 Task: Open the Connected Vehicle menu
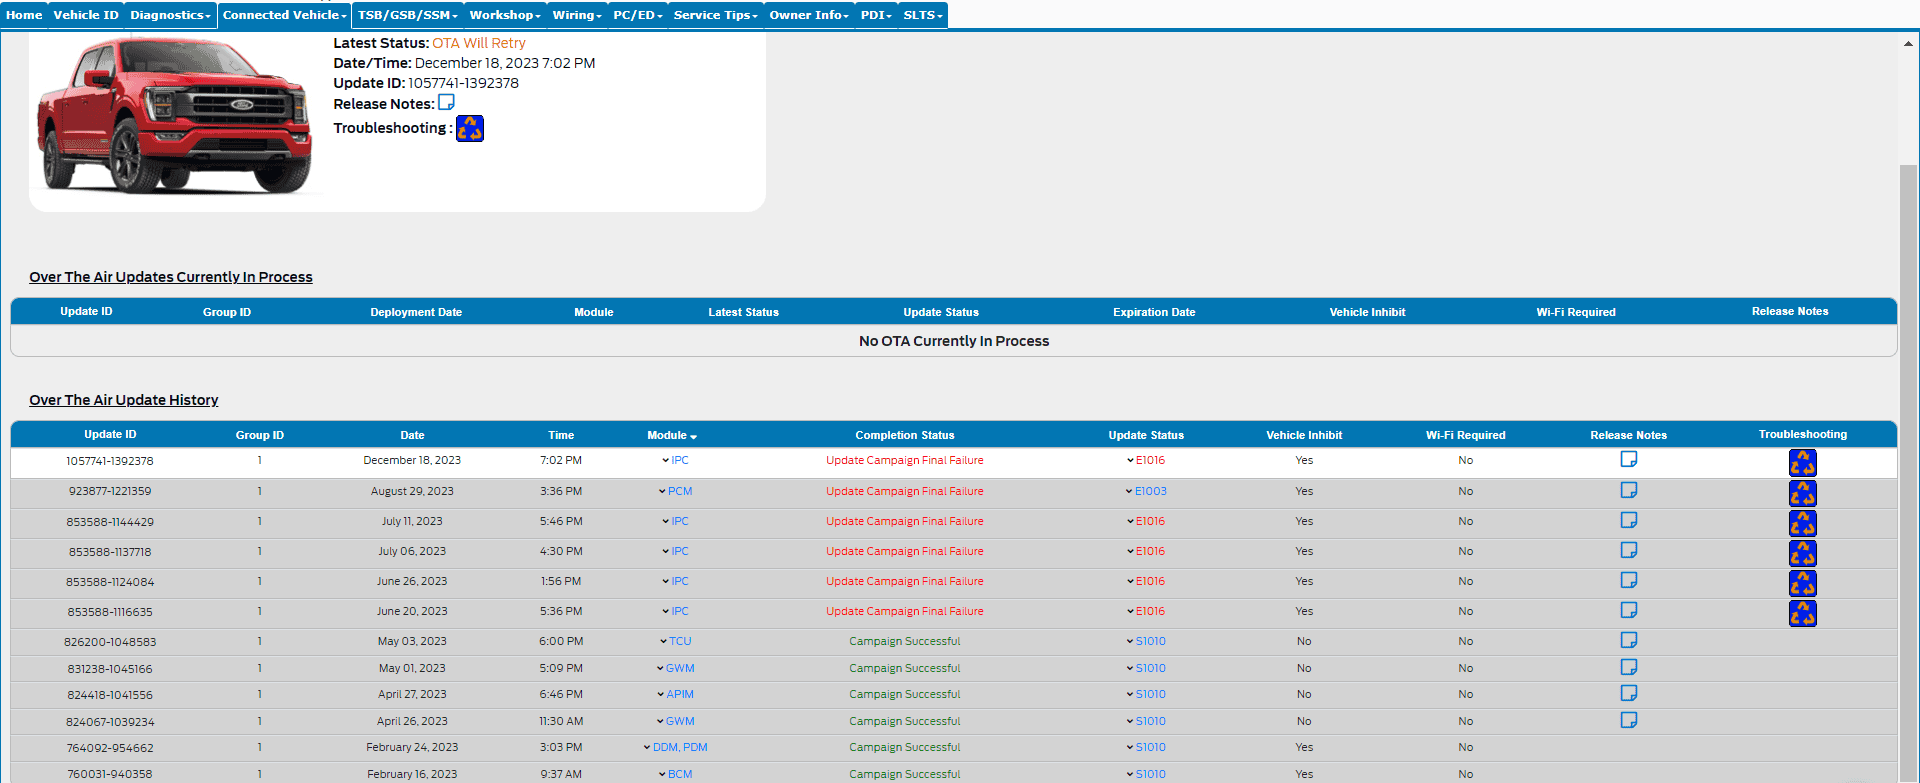[284, 15]
